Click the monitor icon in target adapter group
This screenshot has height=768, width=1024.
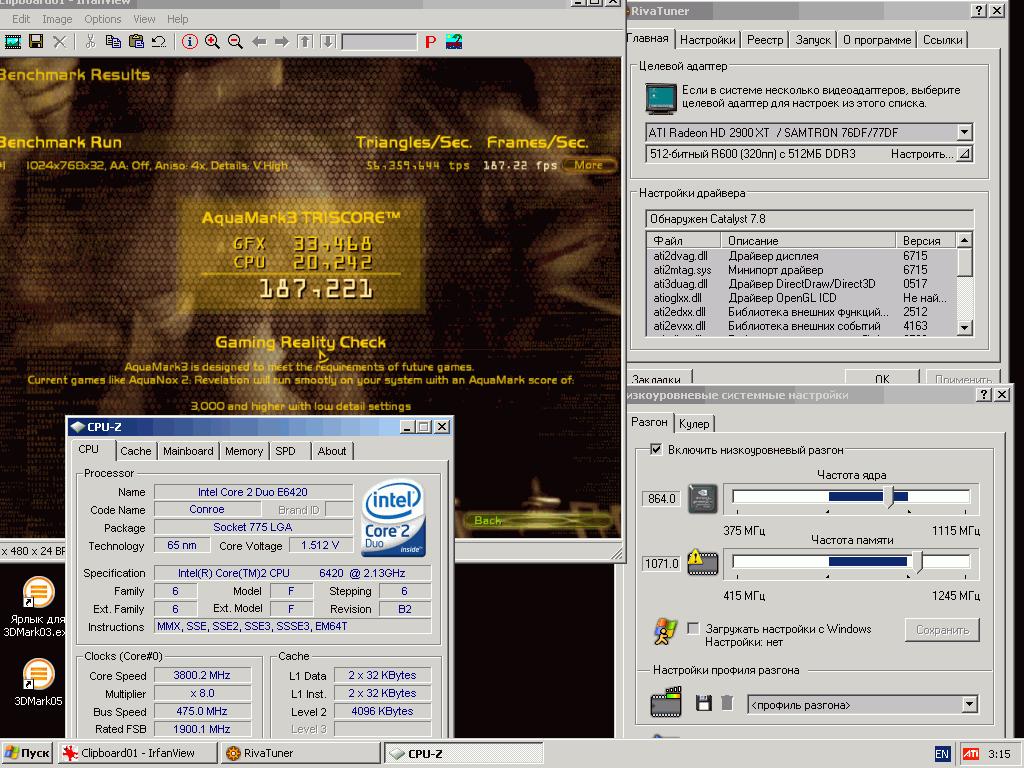point(661,99)
